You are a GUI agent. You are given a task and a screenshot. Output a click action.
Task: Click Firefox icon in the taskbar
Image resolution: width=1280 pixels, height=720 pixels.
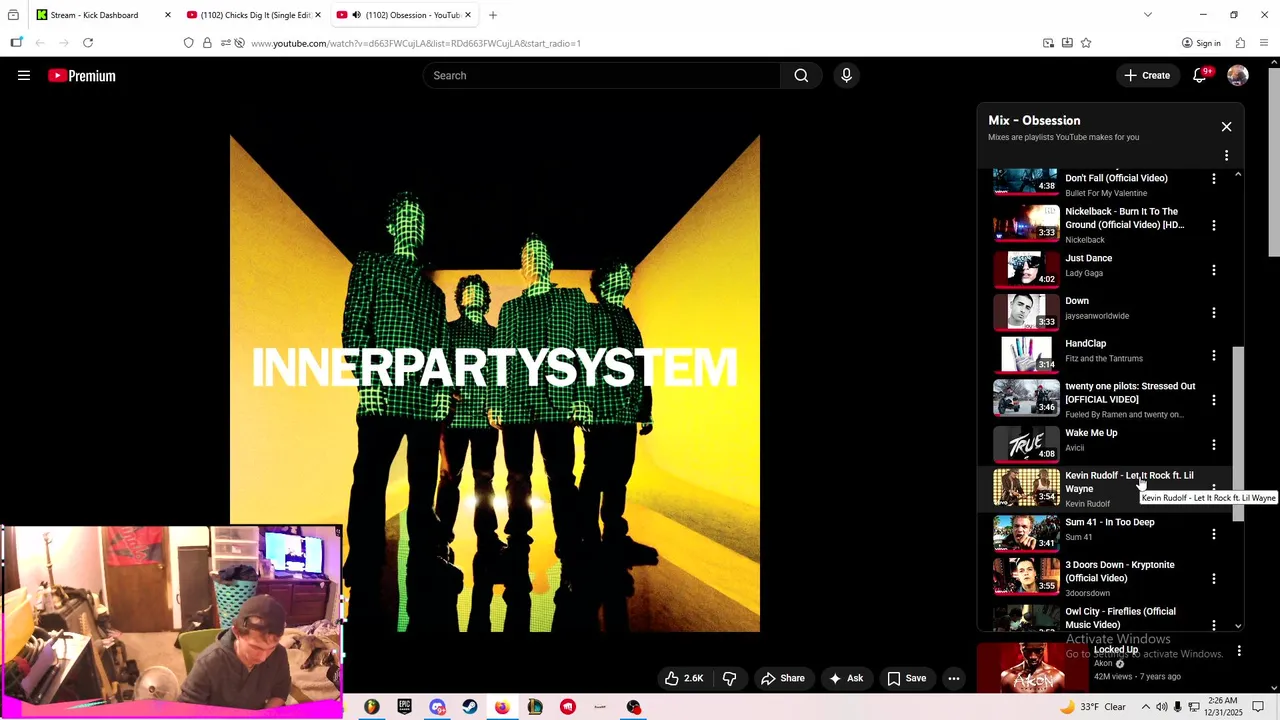tap(502, 707)
